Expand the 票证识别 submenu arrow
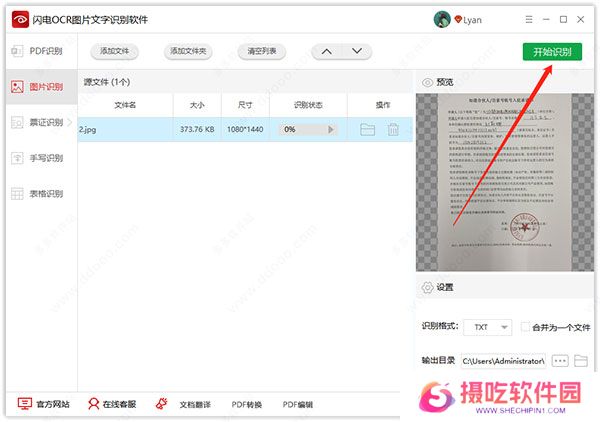The image size is (600, 422). coord(69,122)
